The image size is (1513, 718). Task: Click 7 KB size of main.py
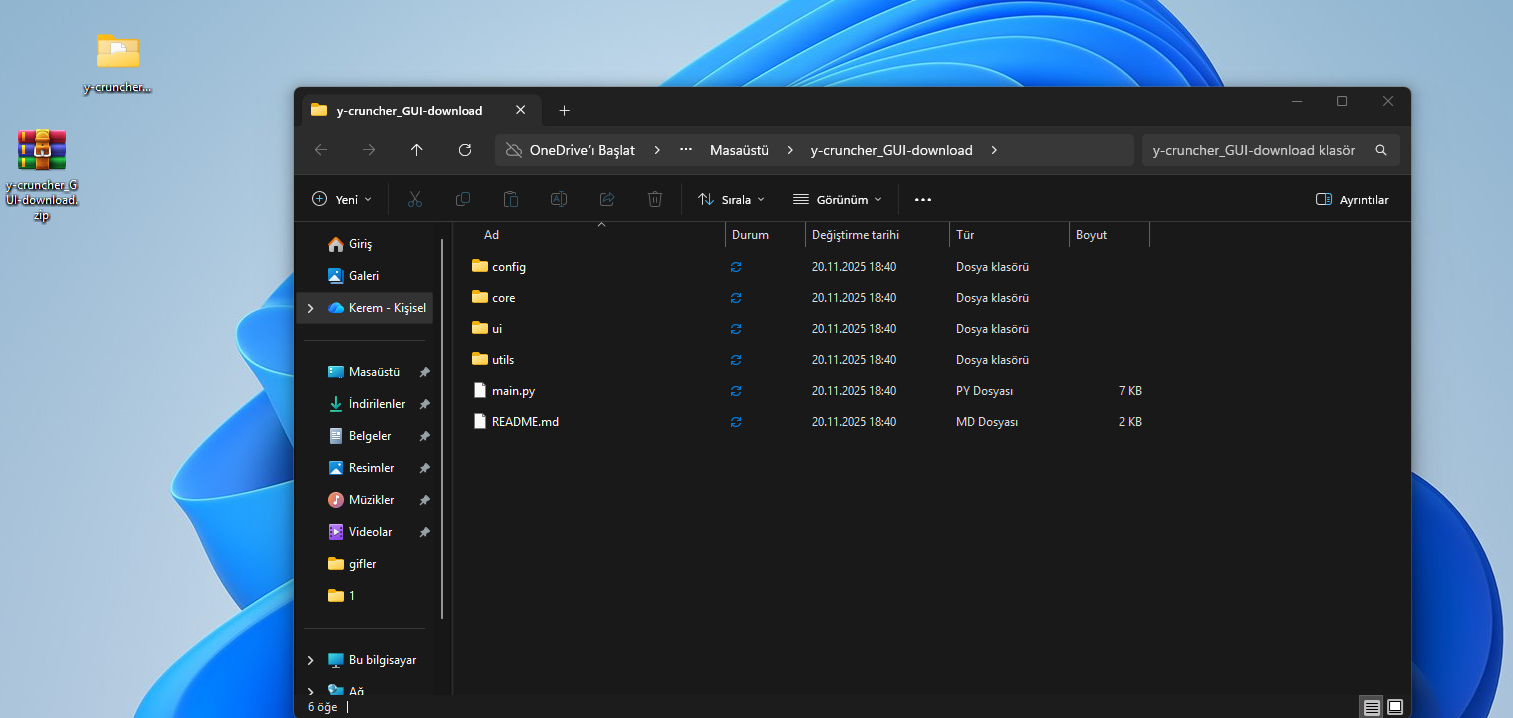pos(1130,391)
